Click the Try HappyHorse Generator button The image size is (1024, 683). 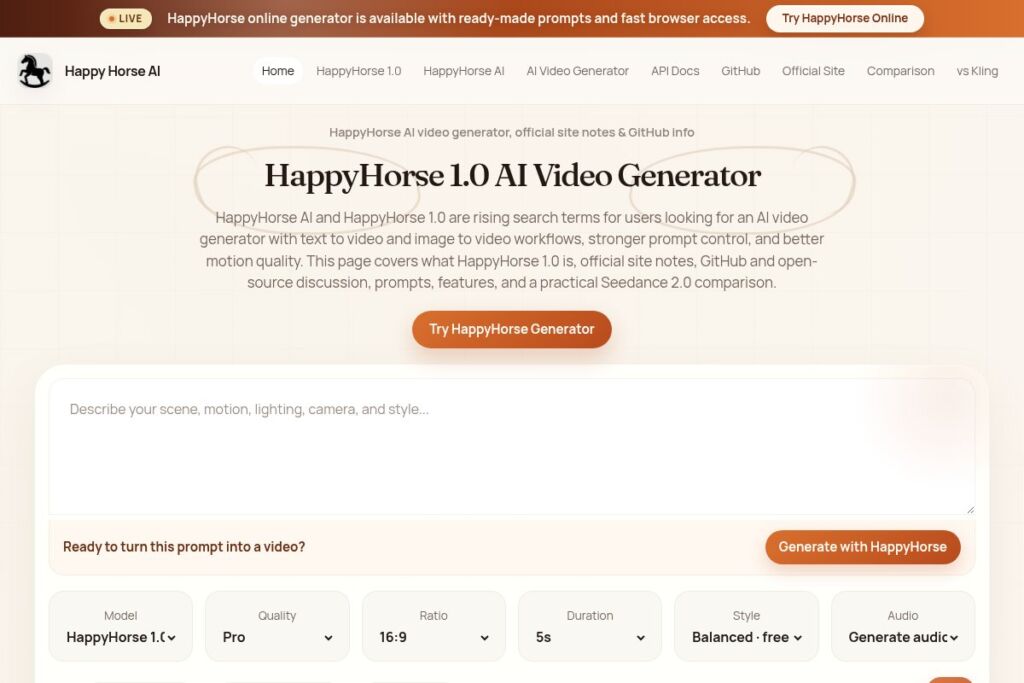click(x=511, y=329)
